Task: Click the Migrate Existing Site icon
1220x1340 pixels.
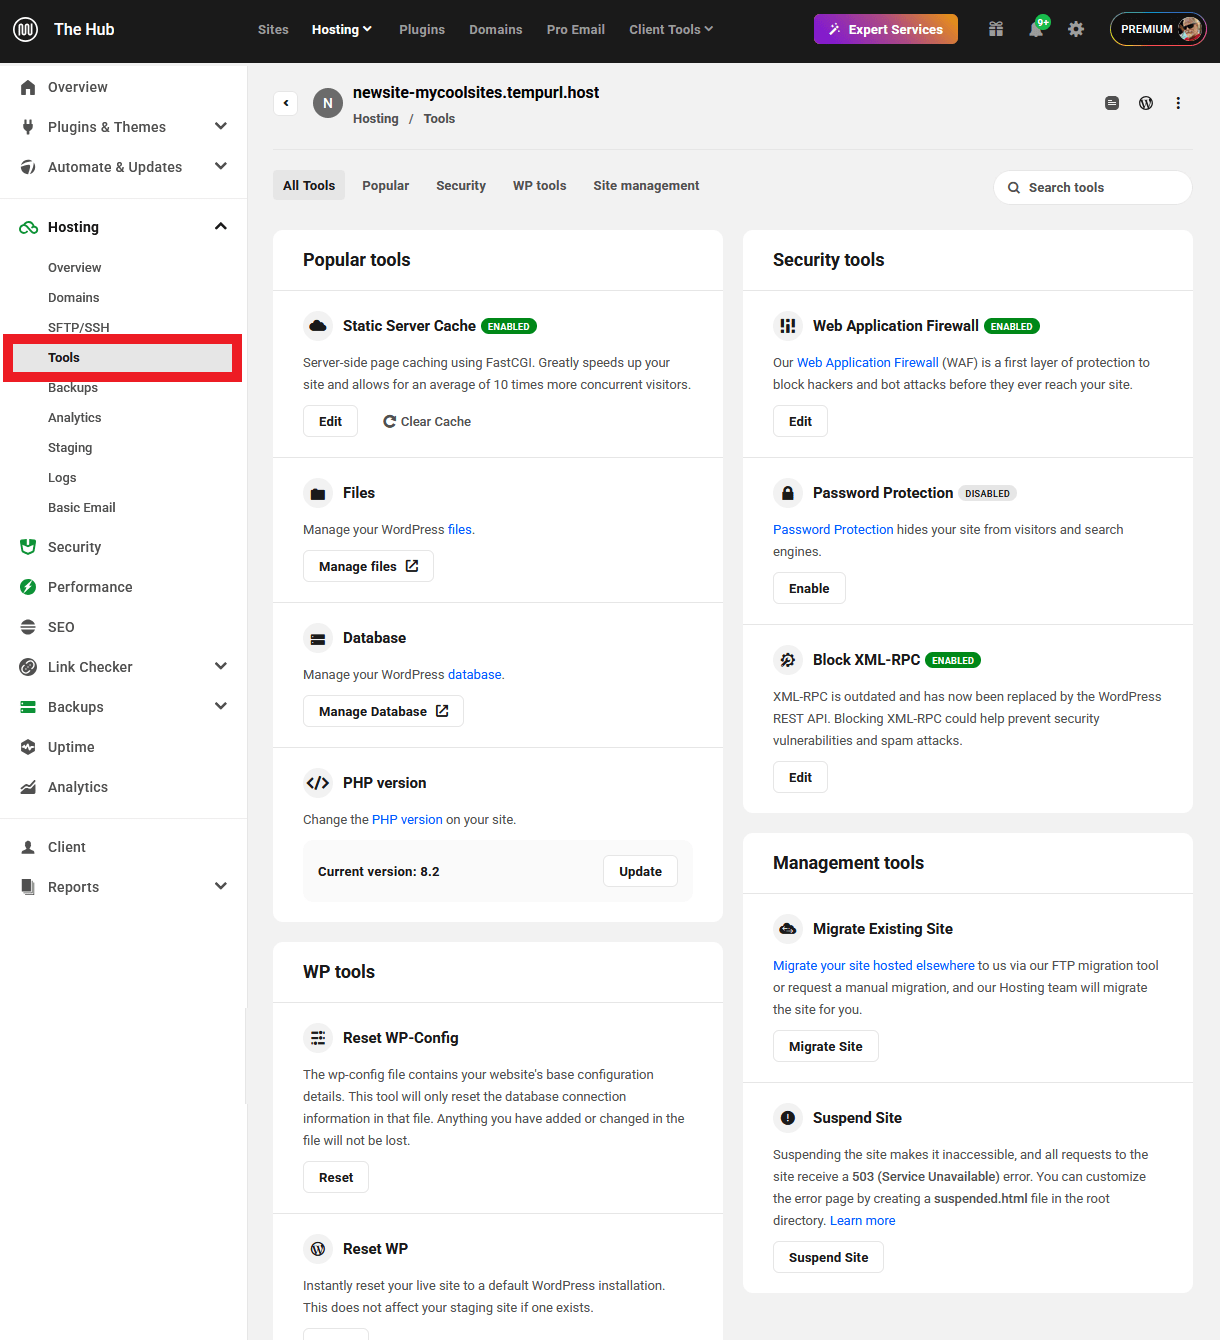Action: pos(788,929)
